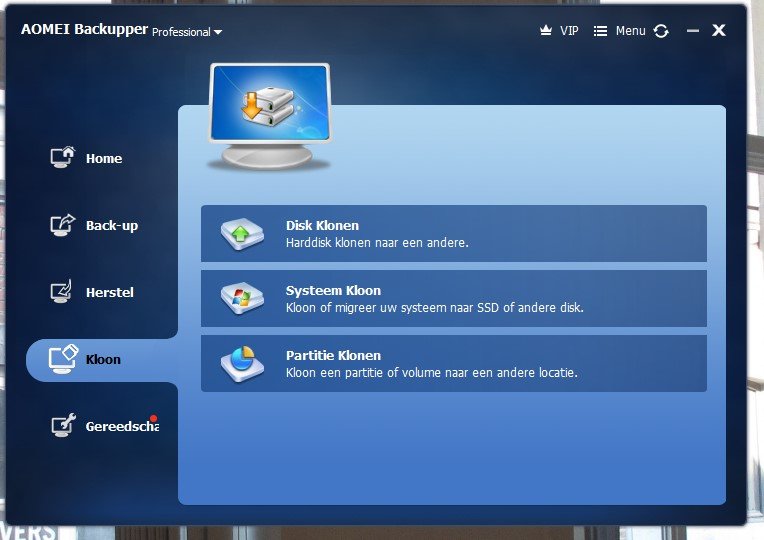
Task: Click the Systeem Kloon Windows logo icon
Action: [242, 299]
